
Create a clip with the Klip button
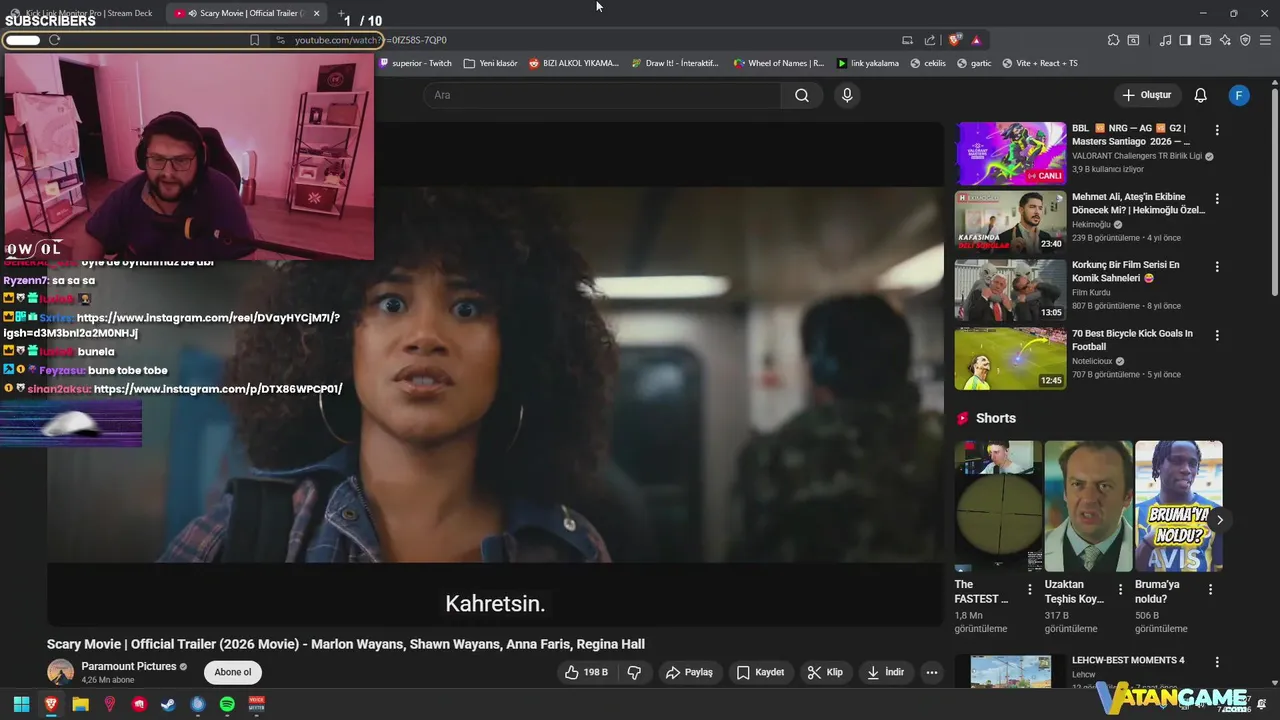[x=825, y=672]
